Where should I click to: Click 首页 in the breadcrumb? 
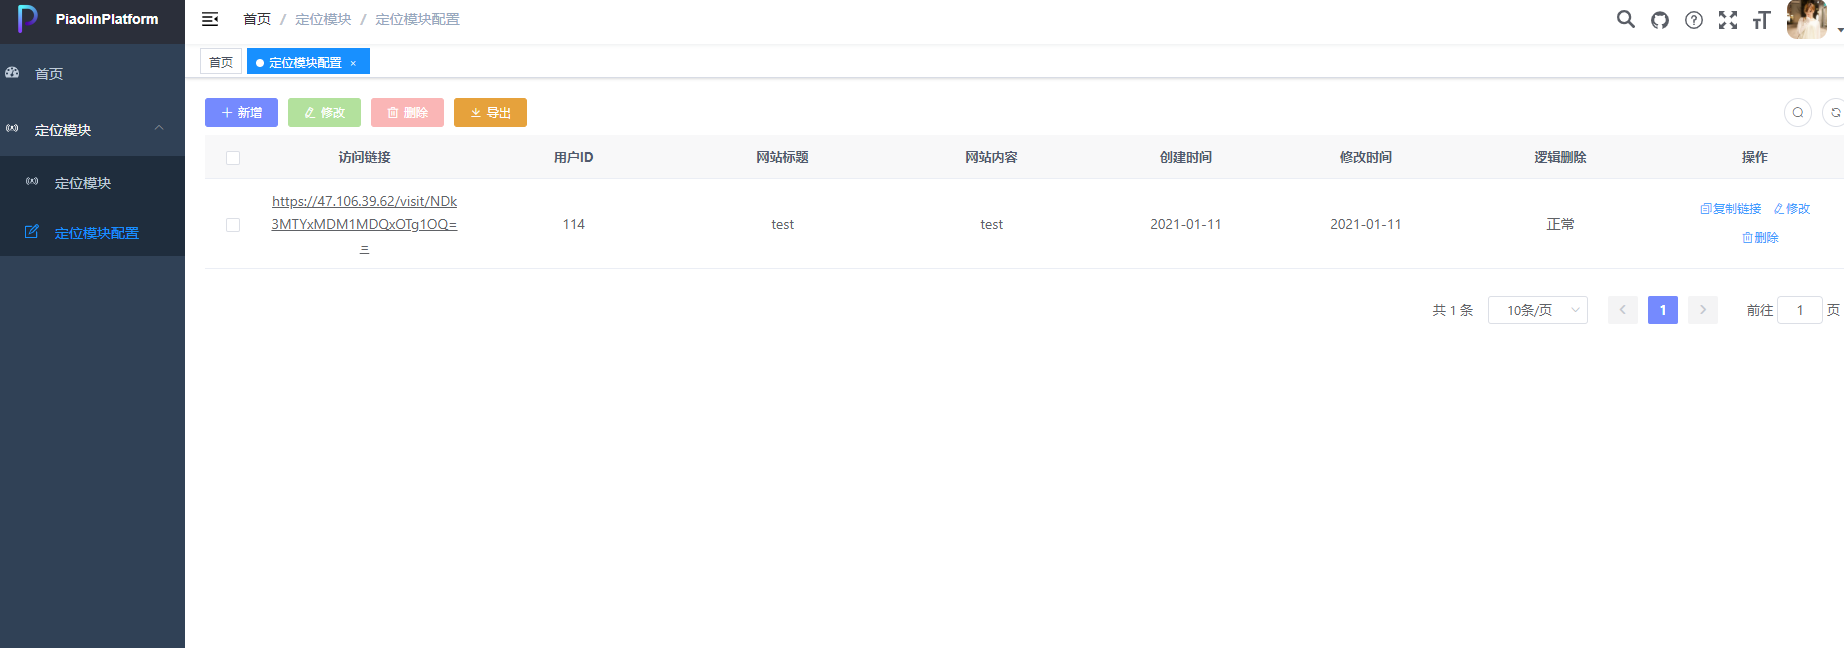(257, 19)
